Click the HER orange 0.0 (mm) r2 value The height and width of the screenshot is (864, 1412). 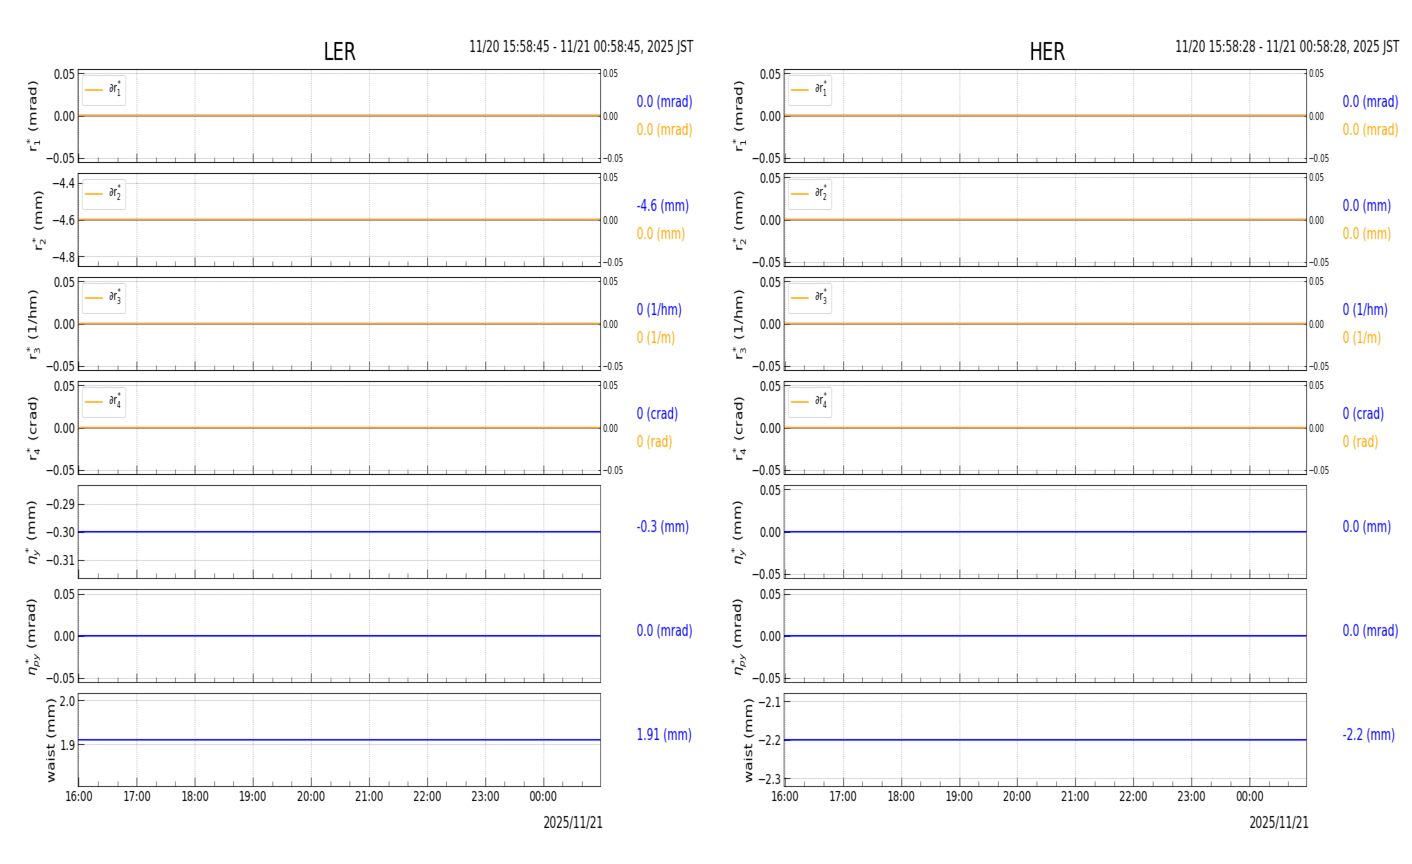tap(1367, 234)
